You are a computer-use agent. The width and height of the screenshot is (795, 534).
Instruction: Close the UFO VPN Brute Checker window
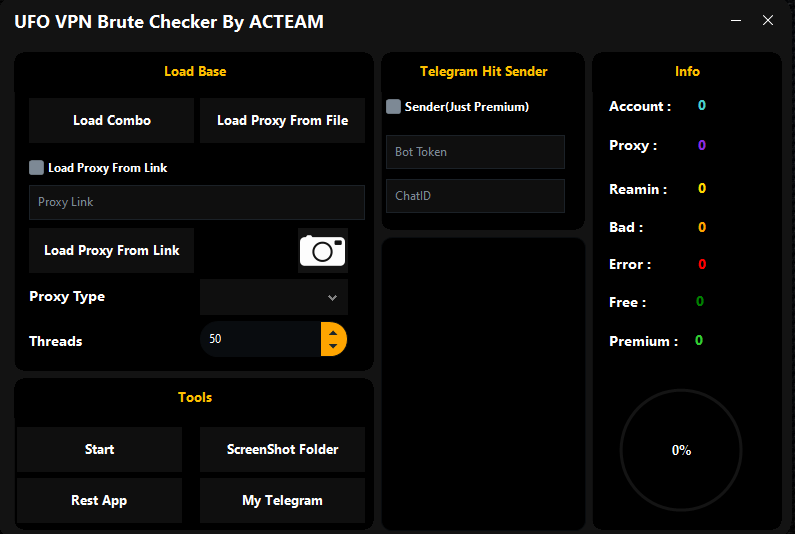pyautogui.click(x=768, y=20)
